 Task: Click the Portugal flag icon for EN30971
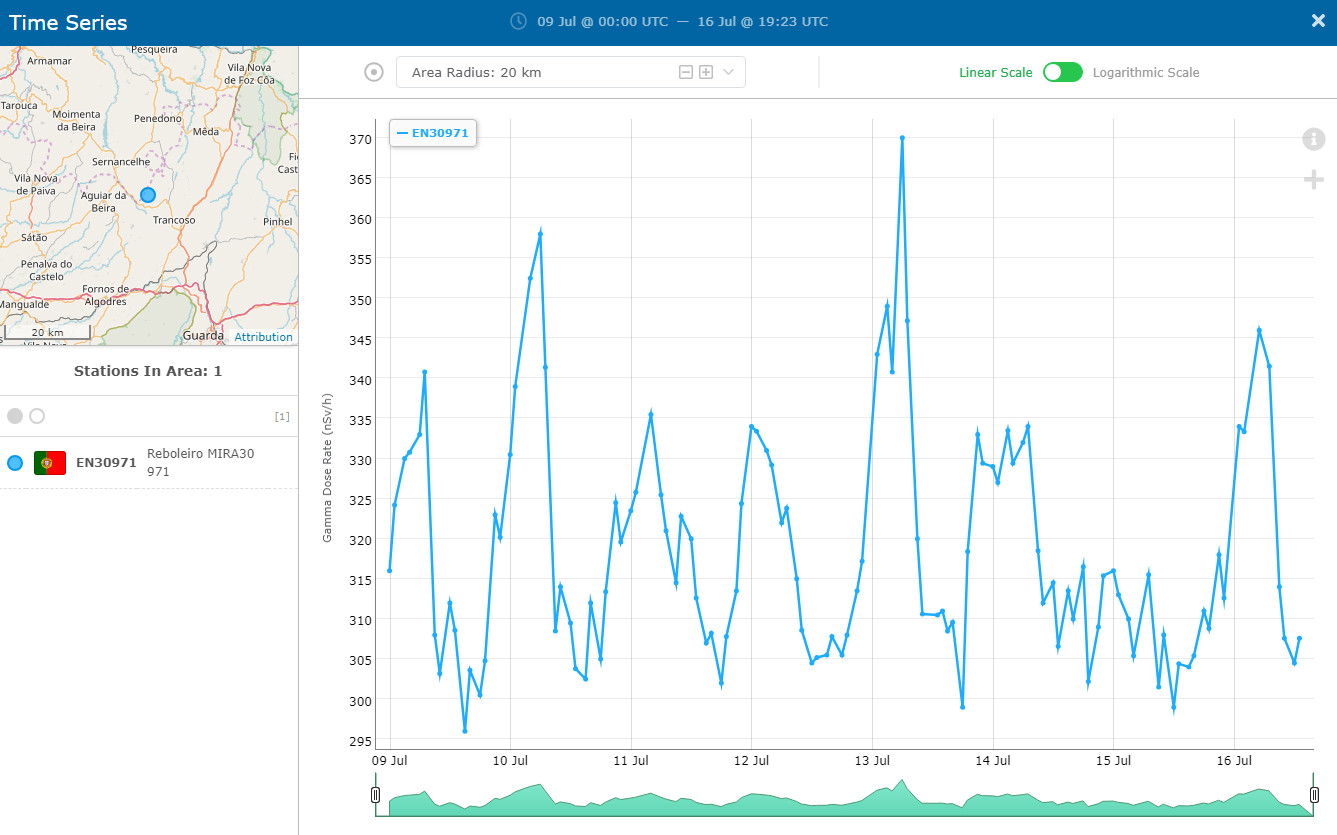point(50,463)
